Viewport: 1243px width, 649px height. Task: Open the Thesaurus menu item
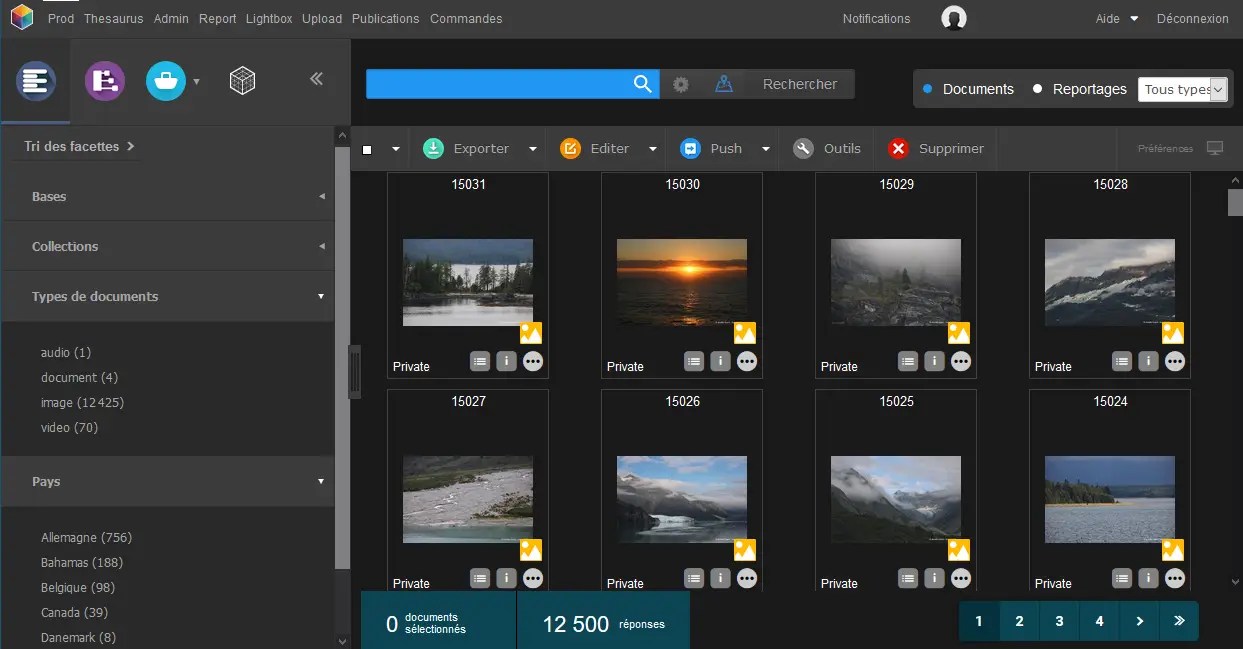pos(113,18)
